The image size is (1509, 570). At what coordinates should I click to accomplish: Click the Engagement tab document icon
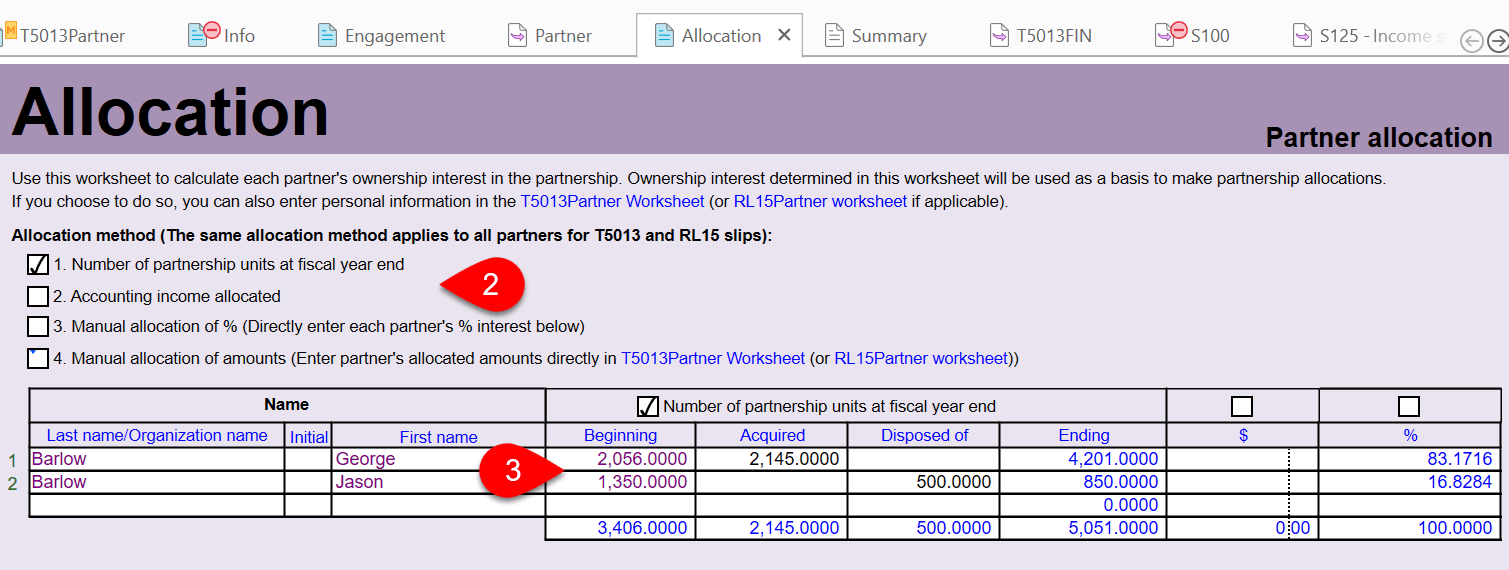pos(327,35)
